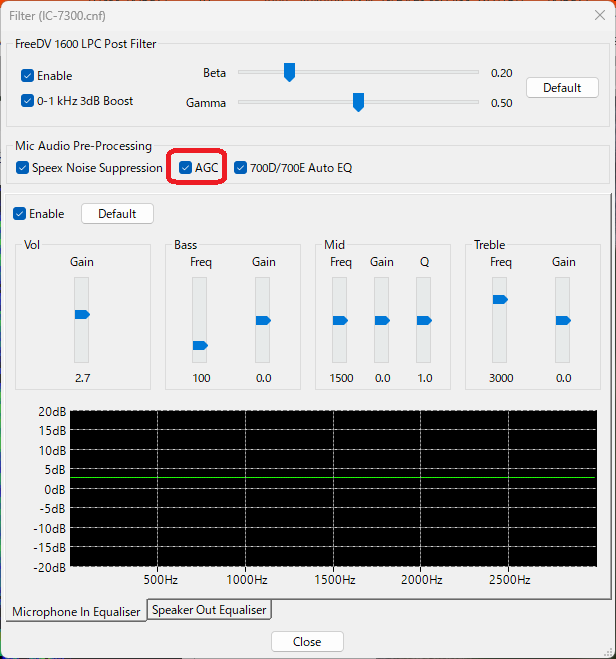Click the Treble Freq value 3000
This screenshot has width=616, height=659.
501,378
